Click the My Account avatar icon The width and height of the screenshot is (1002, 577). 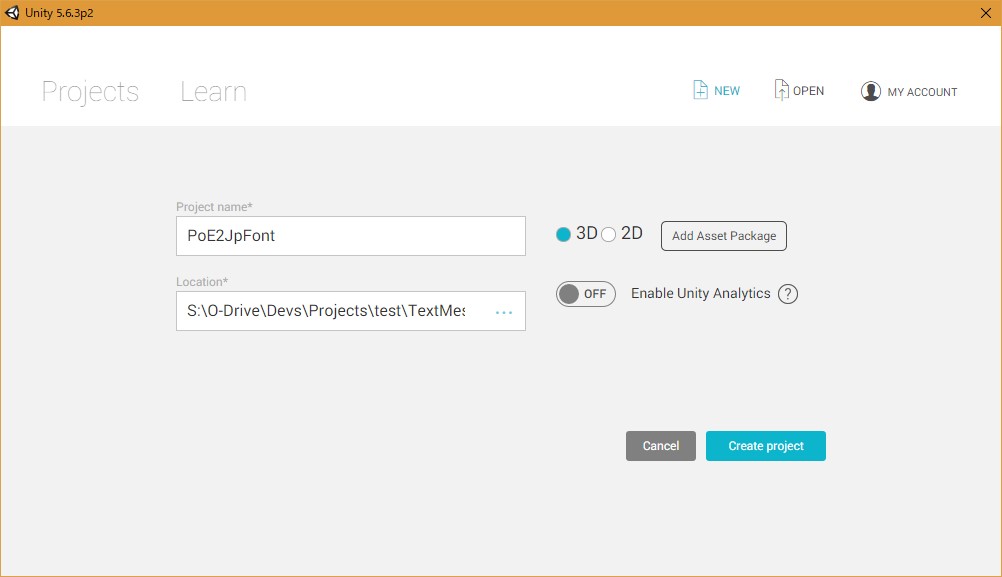870,91
